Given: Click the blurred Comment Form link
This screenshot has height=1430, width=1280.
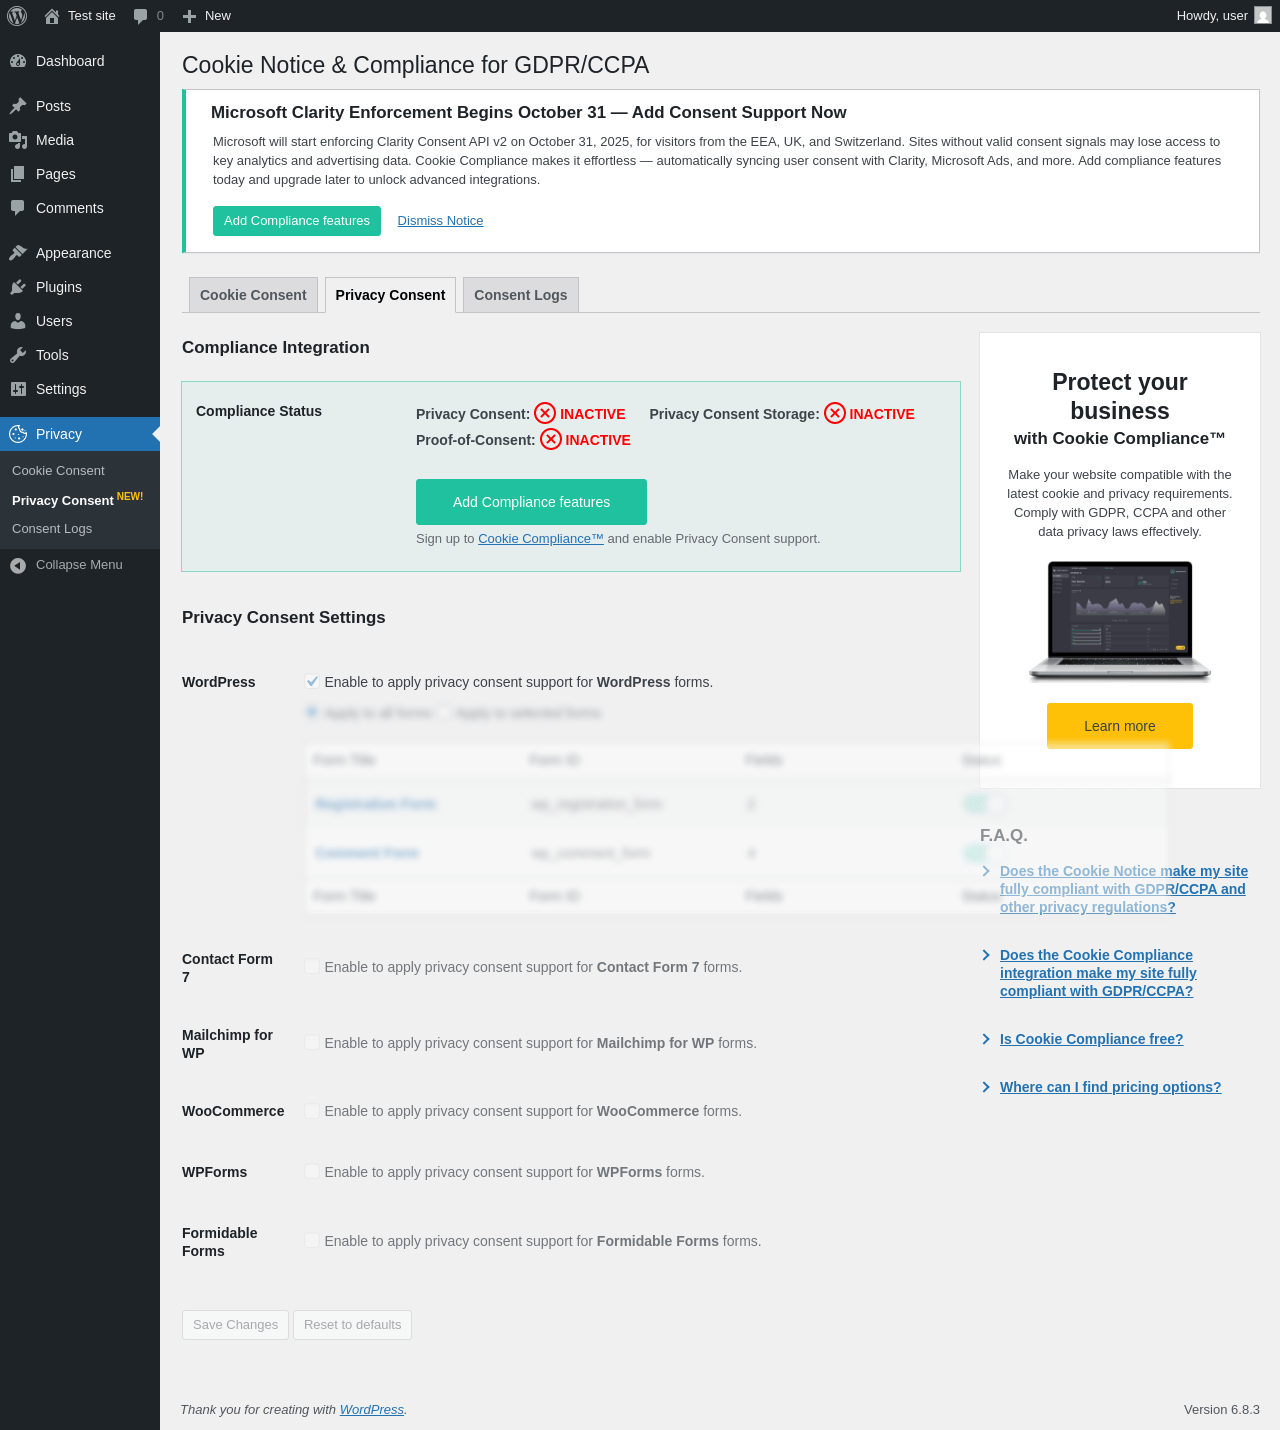Looking at the screenshot, I should pos(366,853).
